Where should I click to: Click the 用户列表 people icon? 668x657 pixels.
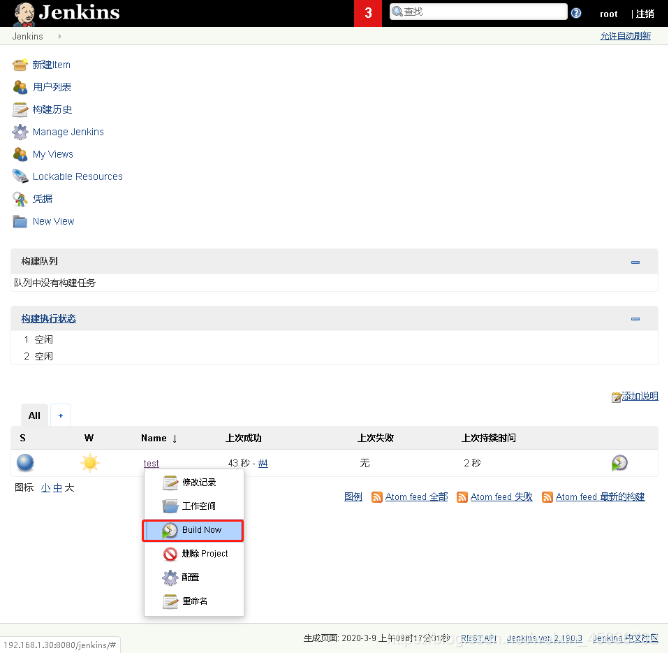click(x=20, y=87)
